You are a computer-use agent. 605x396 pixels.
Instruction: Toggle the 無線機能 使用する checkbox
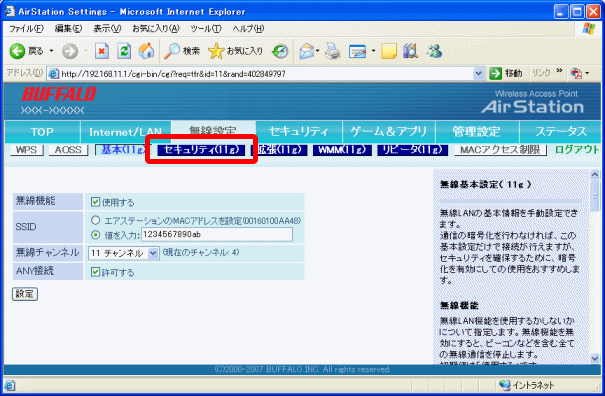point(95,202)
